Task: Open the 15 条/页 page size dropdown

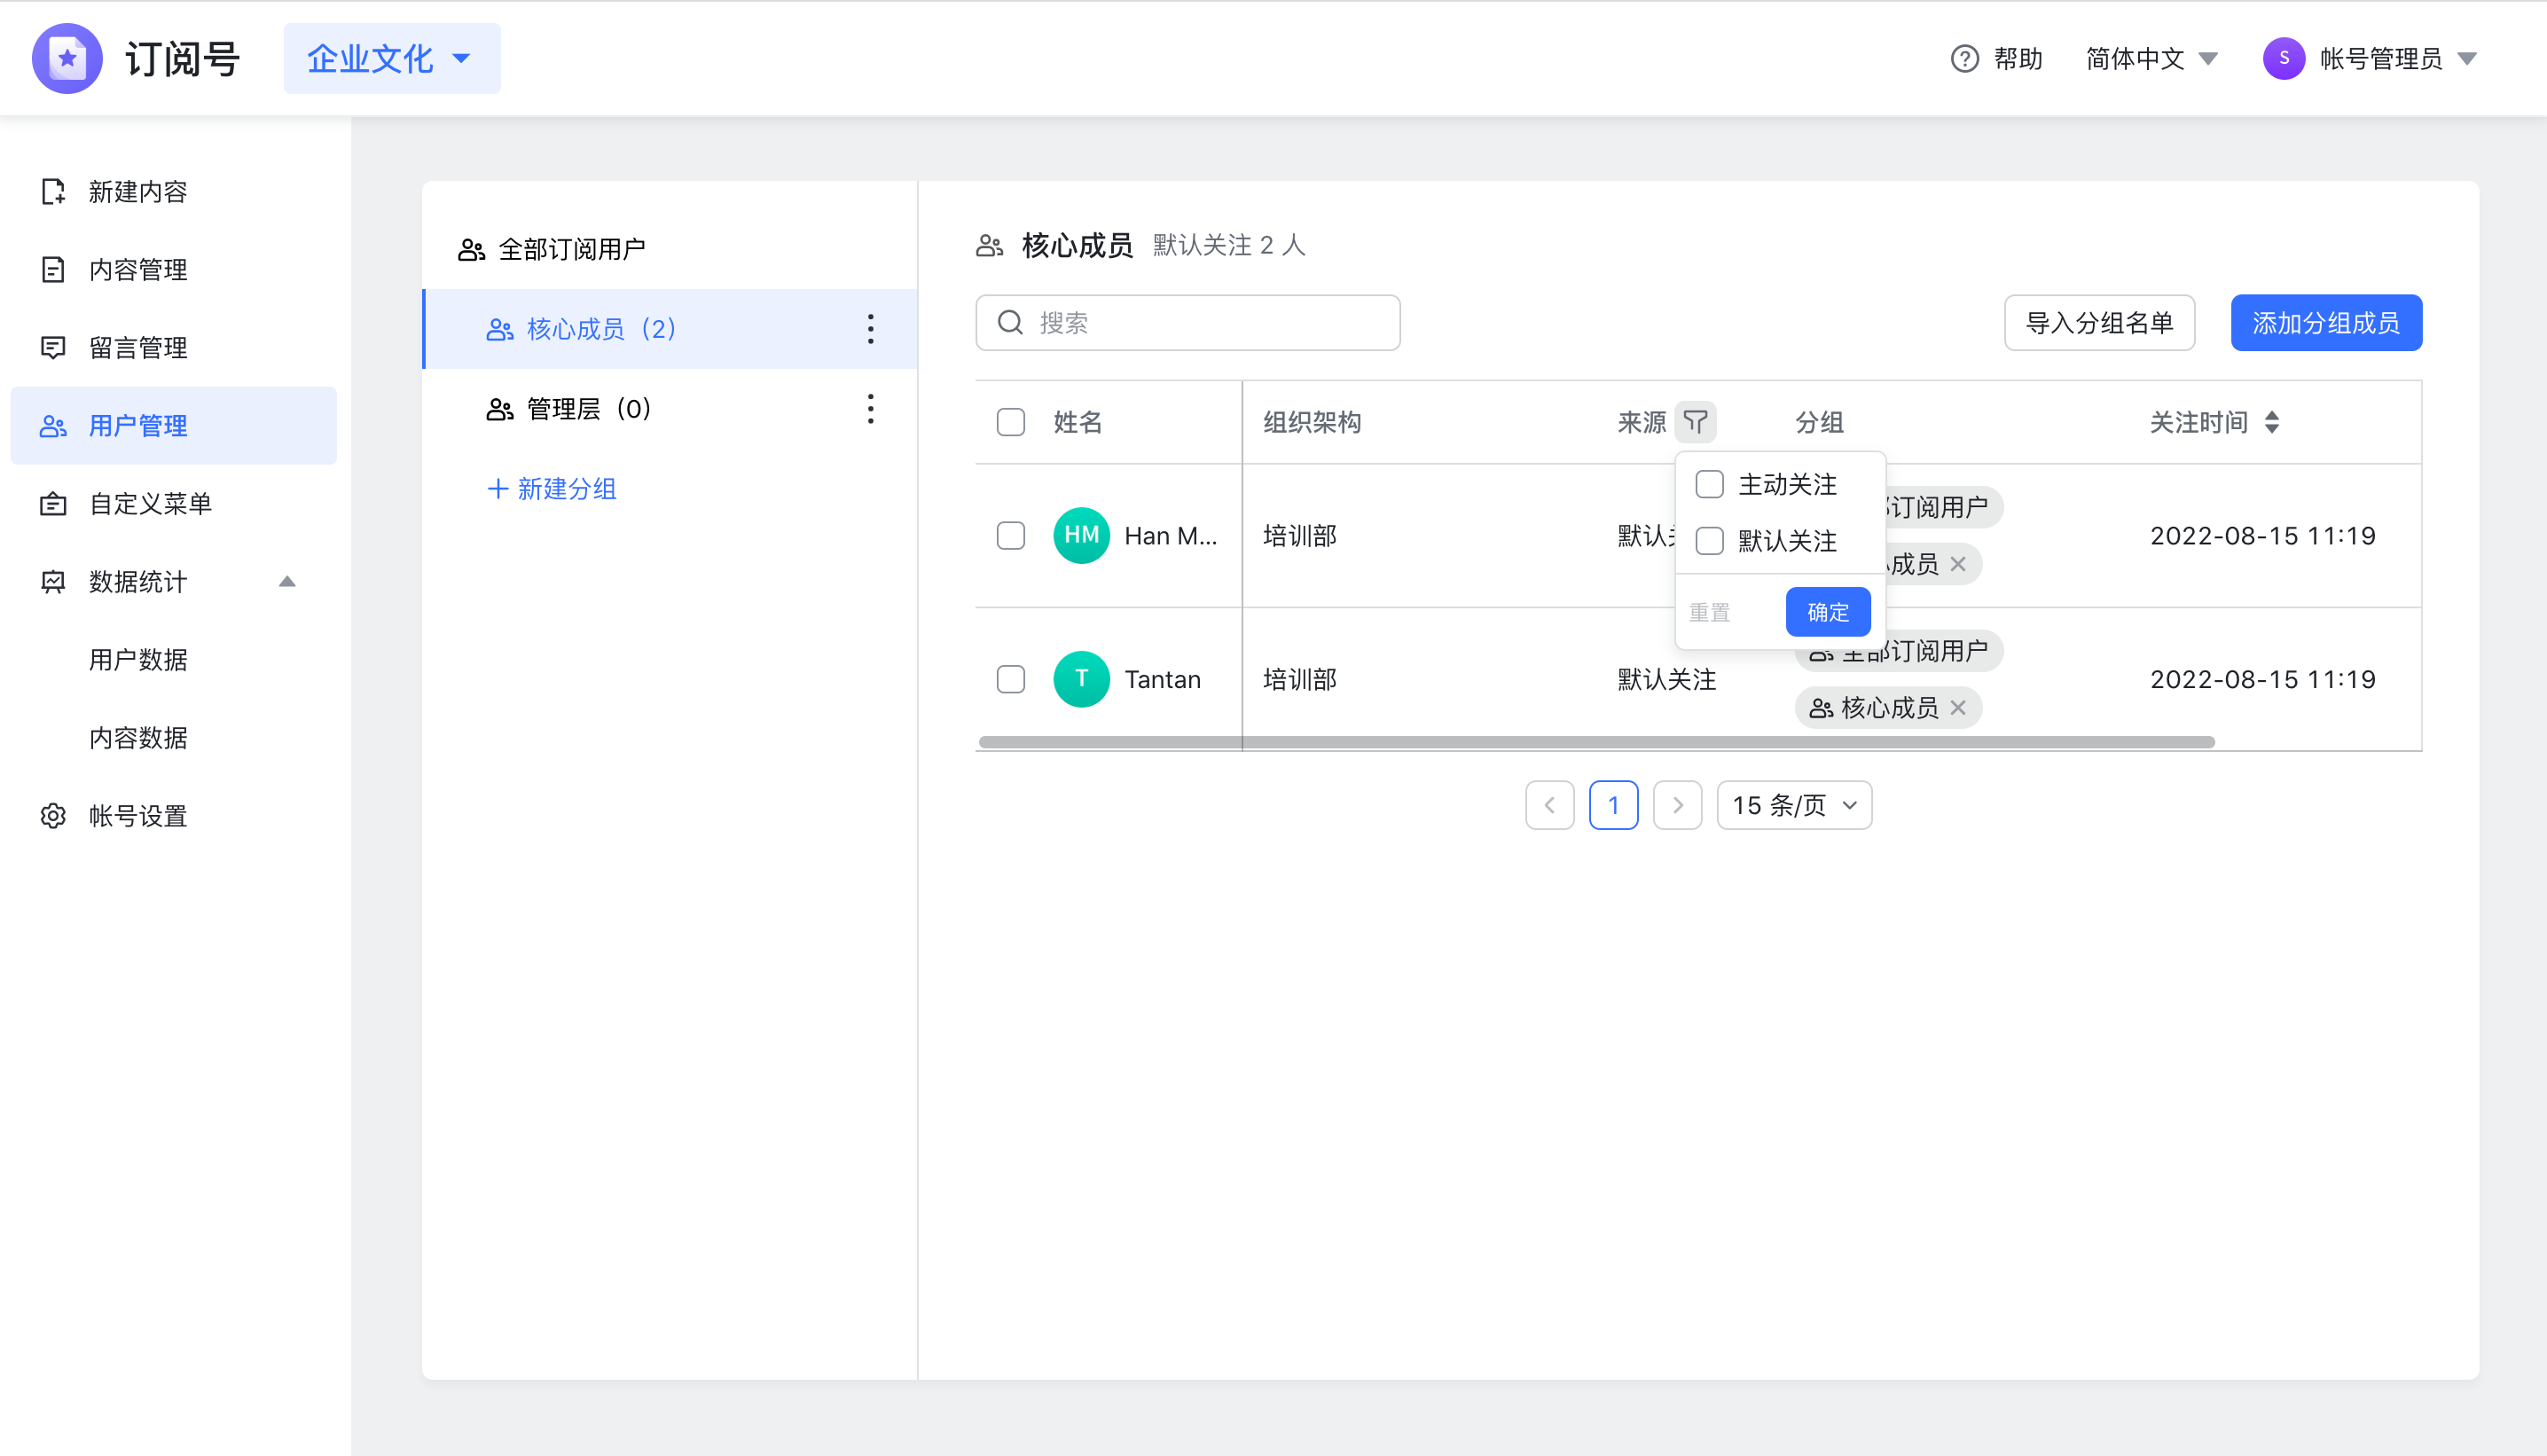Action: tap(1794, 805)
